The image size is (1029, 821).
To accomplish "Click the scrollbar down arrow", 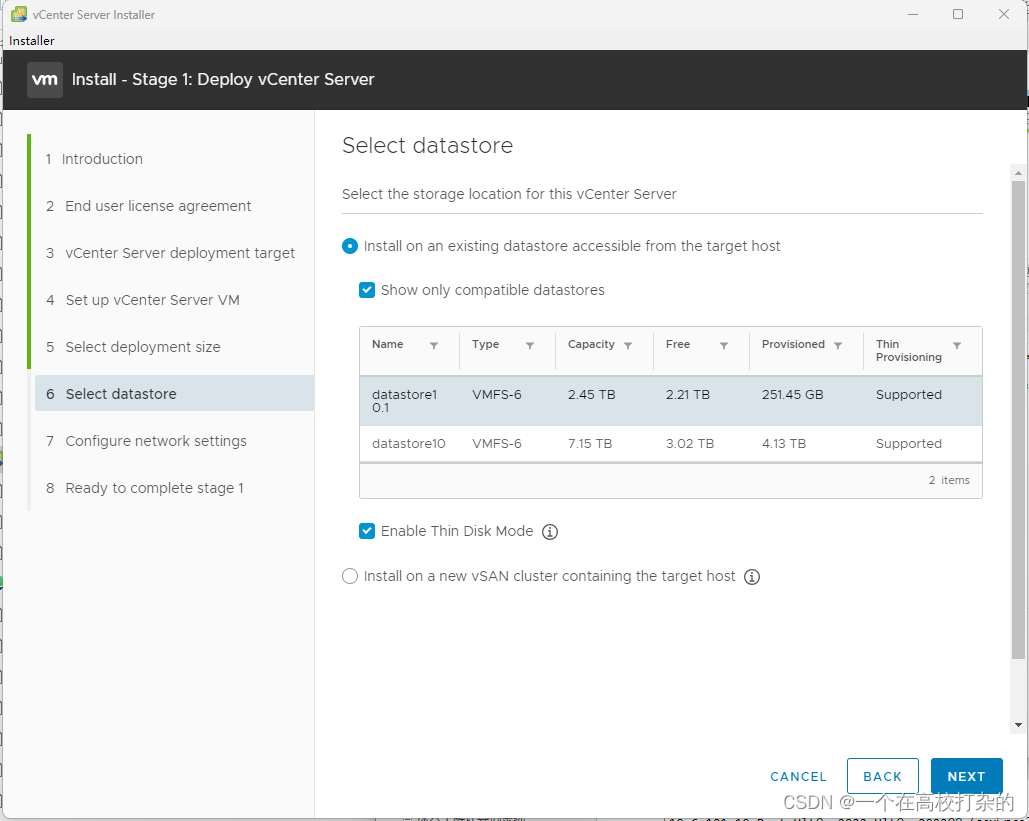I will pos(1018,725).
